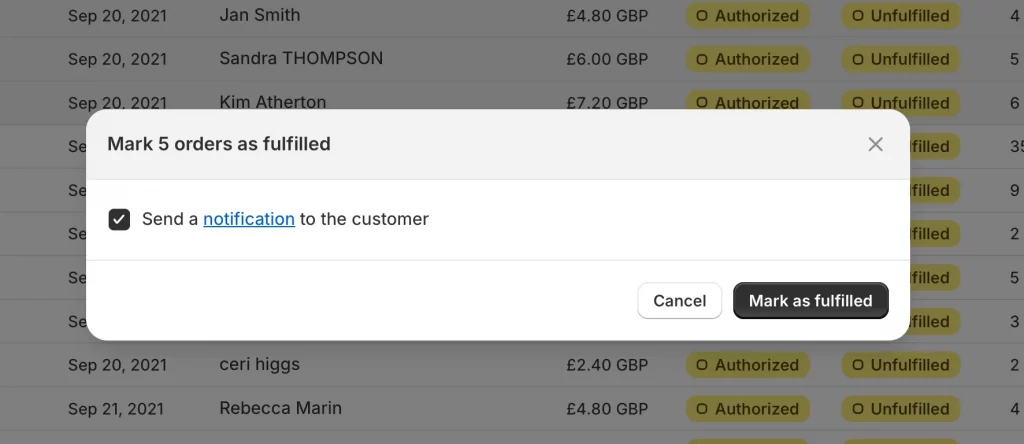Click the dialog title Mark 5 orders
Screen dimensions: 1024x444
point(219,144)
